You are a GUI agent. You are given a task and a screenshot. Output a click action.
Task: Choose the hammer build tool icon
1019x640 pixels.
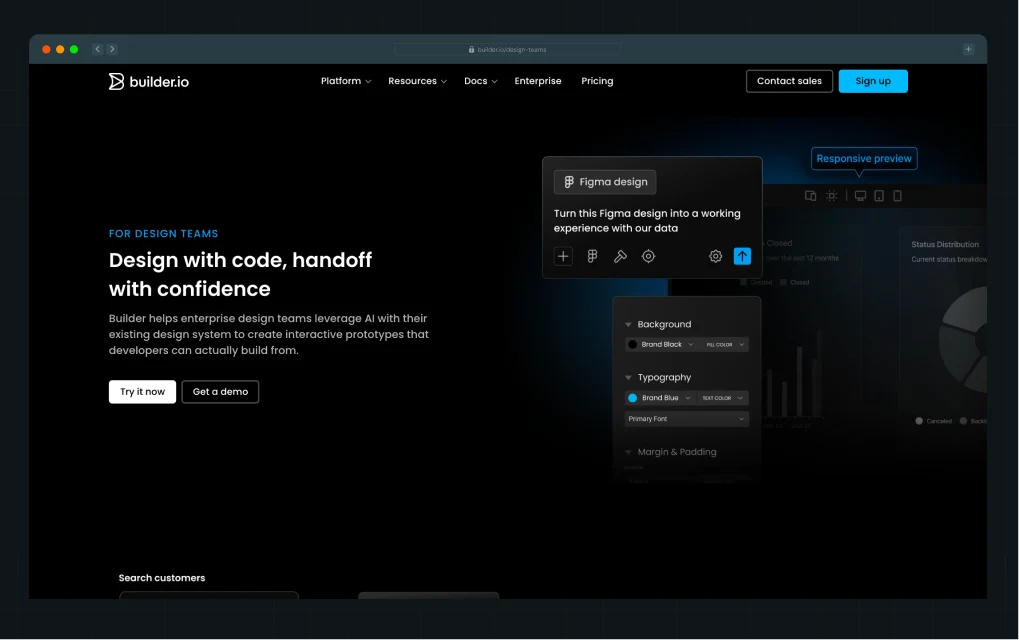(x=620, y=256)
